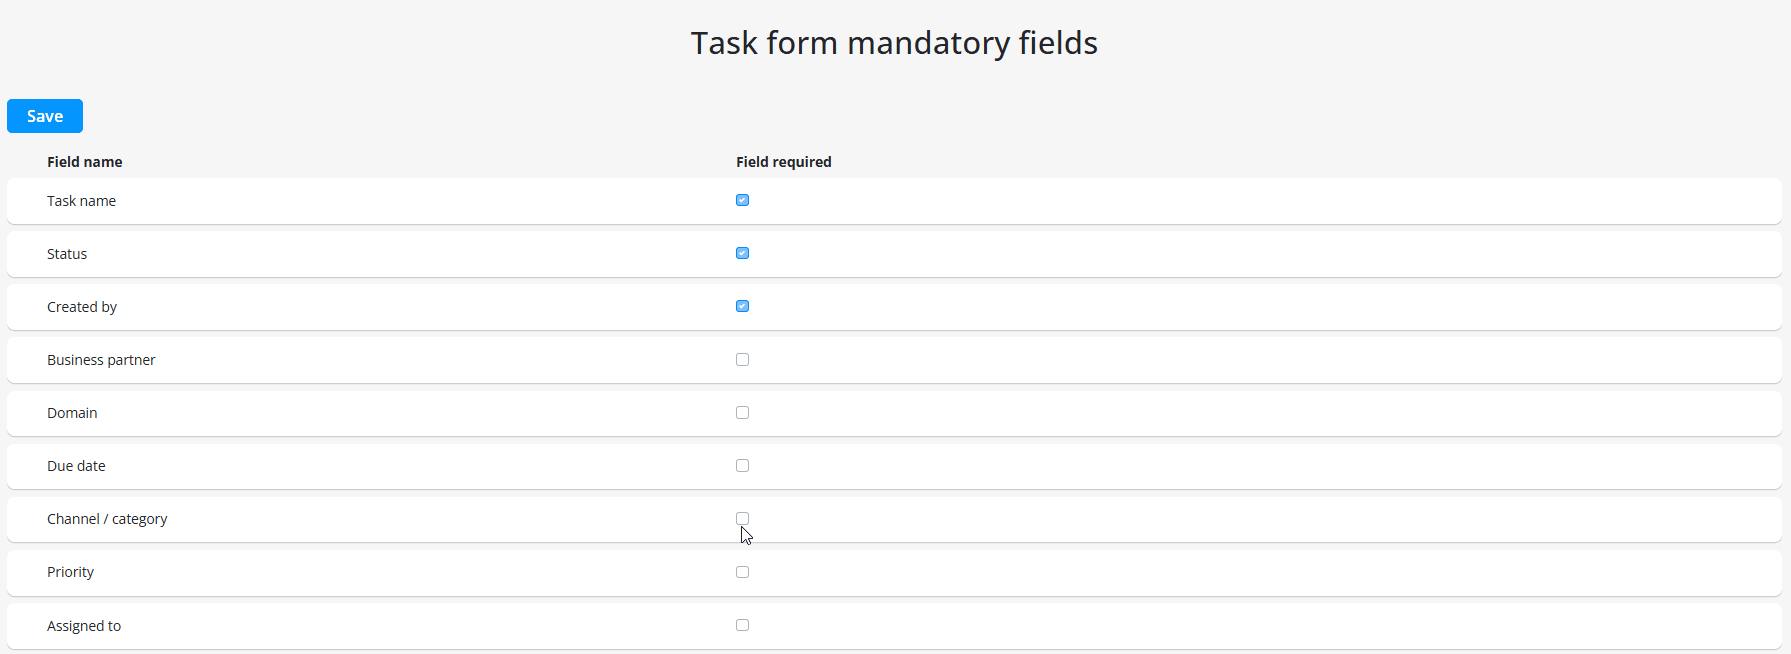Check the Domain required checkbox
This screenshot has height=654, width=1791.
coord(742,412)
